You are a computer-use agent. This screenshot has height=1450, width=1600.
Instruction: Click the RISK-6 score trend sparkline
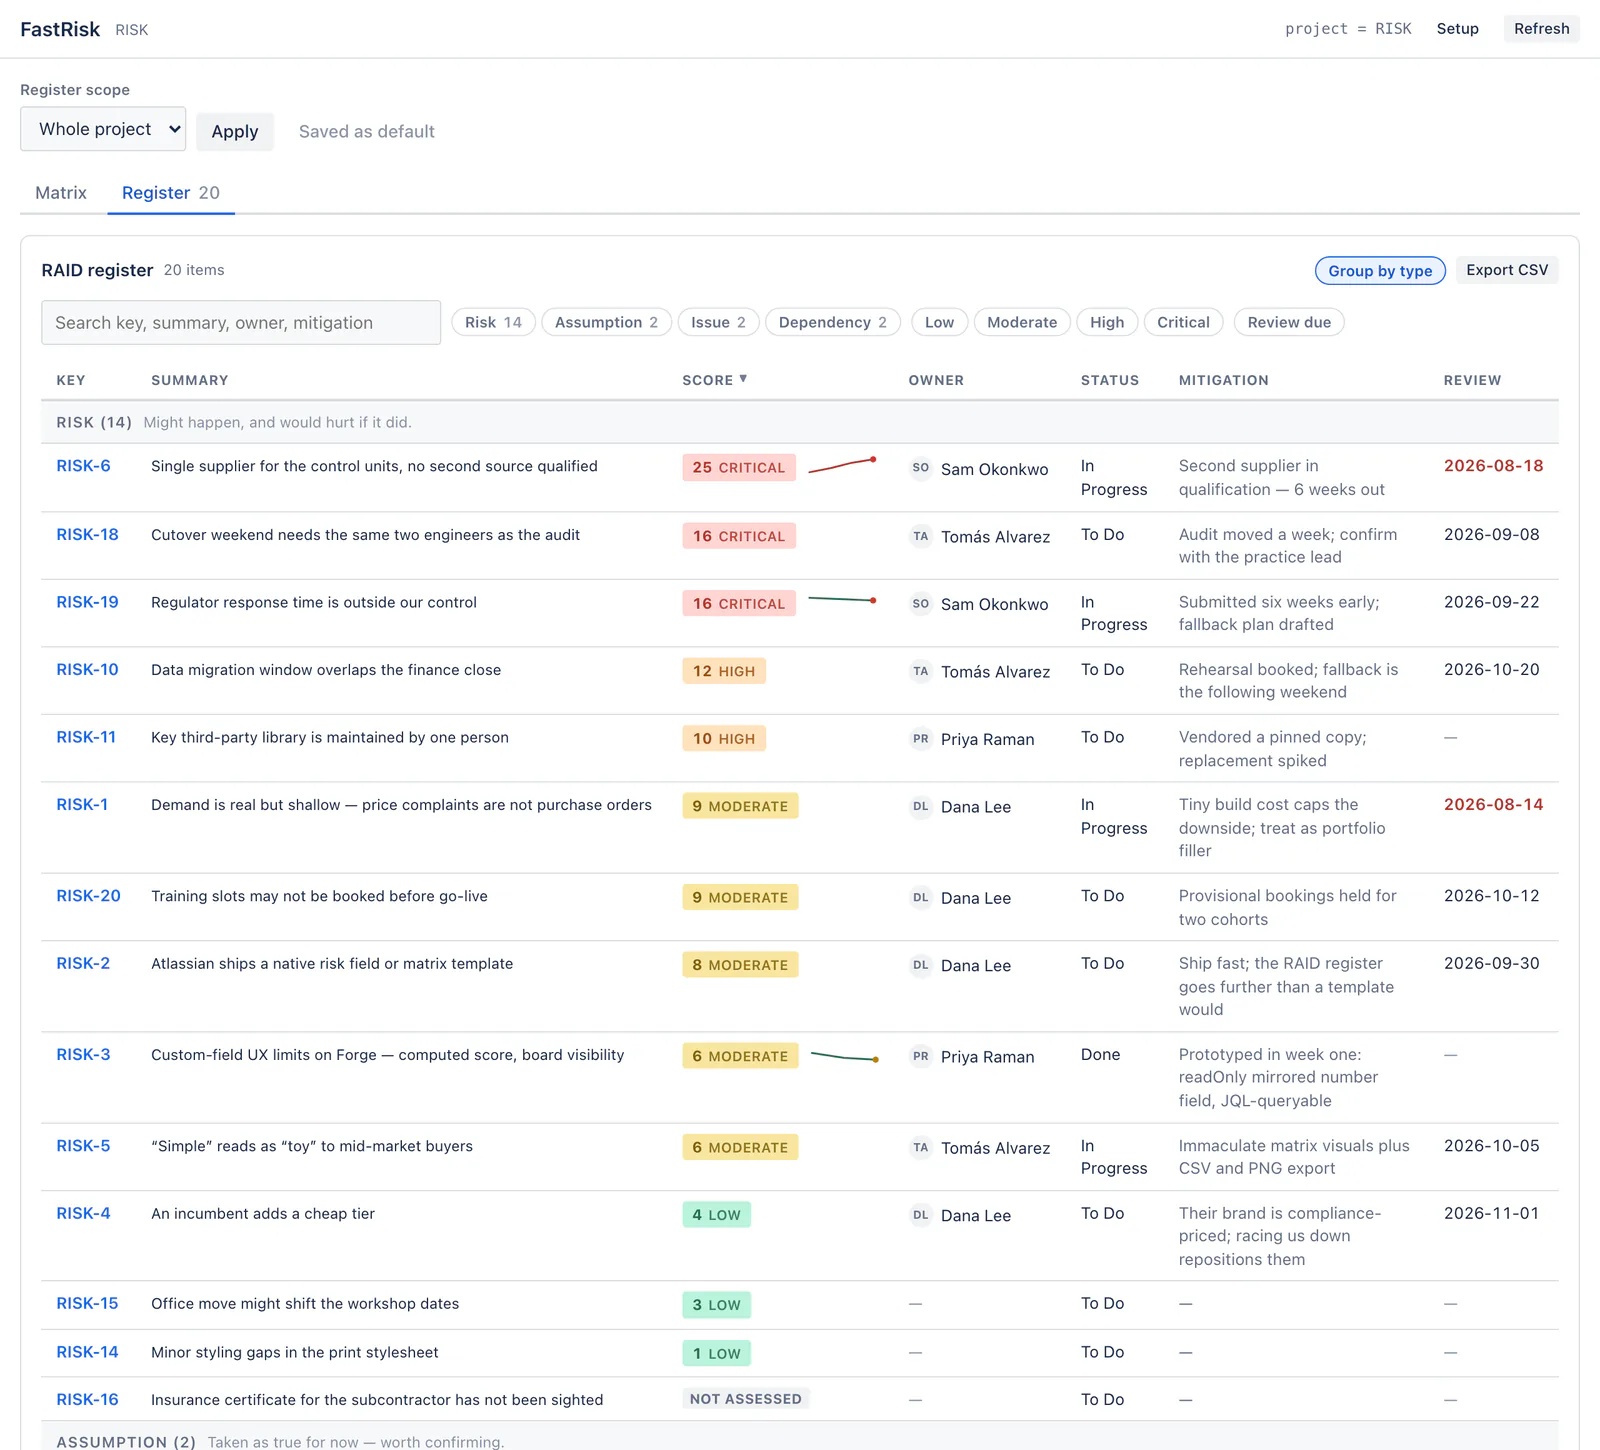pos(842,466)
